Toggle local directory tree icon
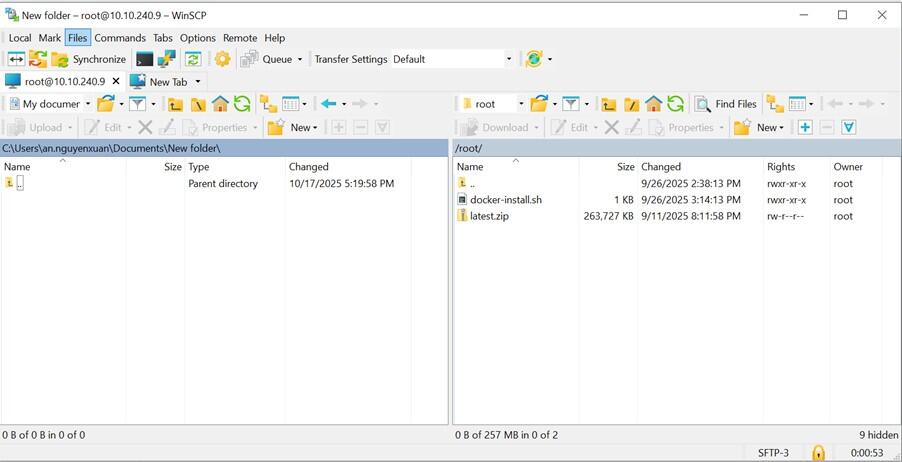 click(268, 104)
